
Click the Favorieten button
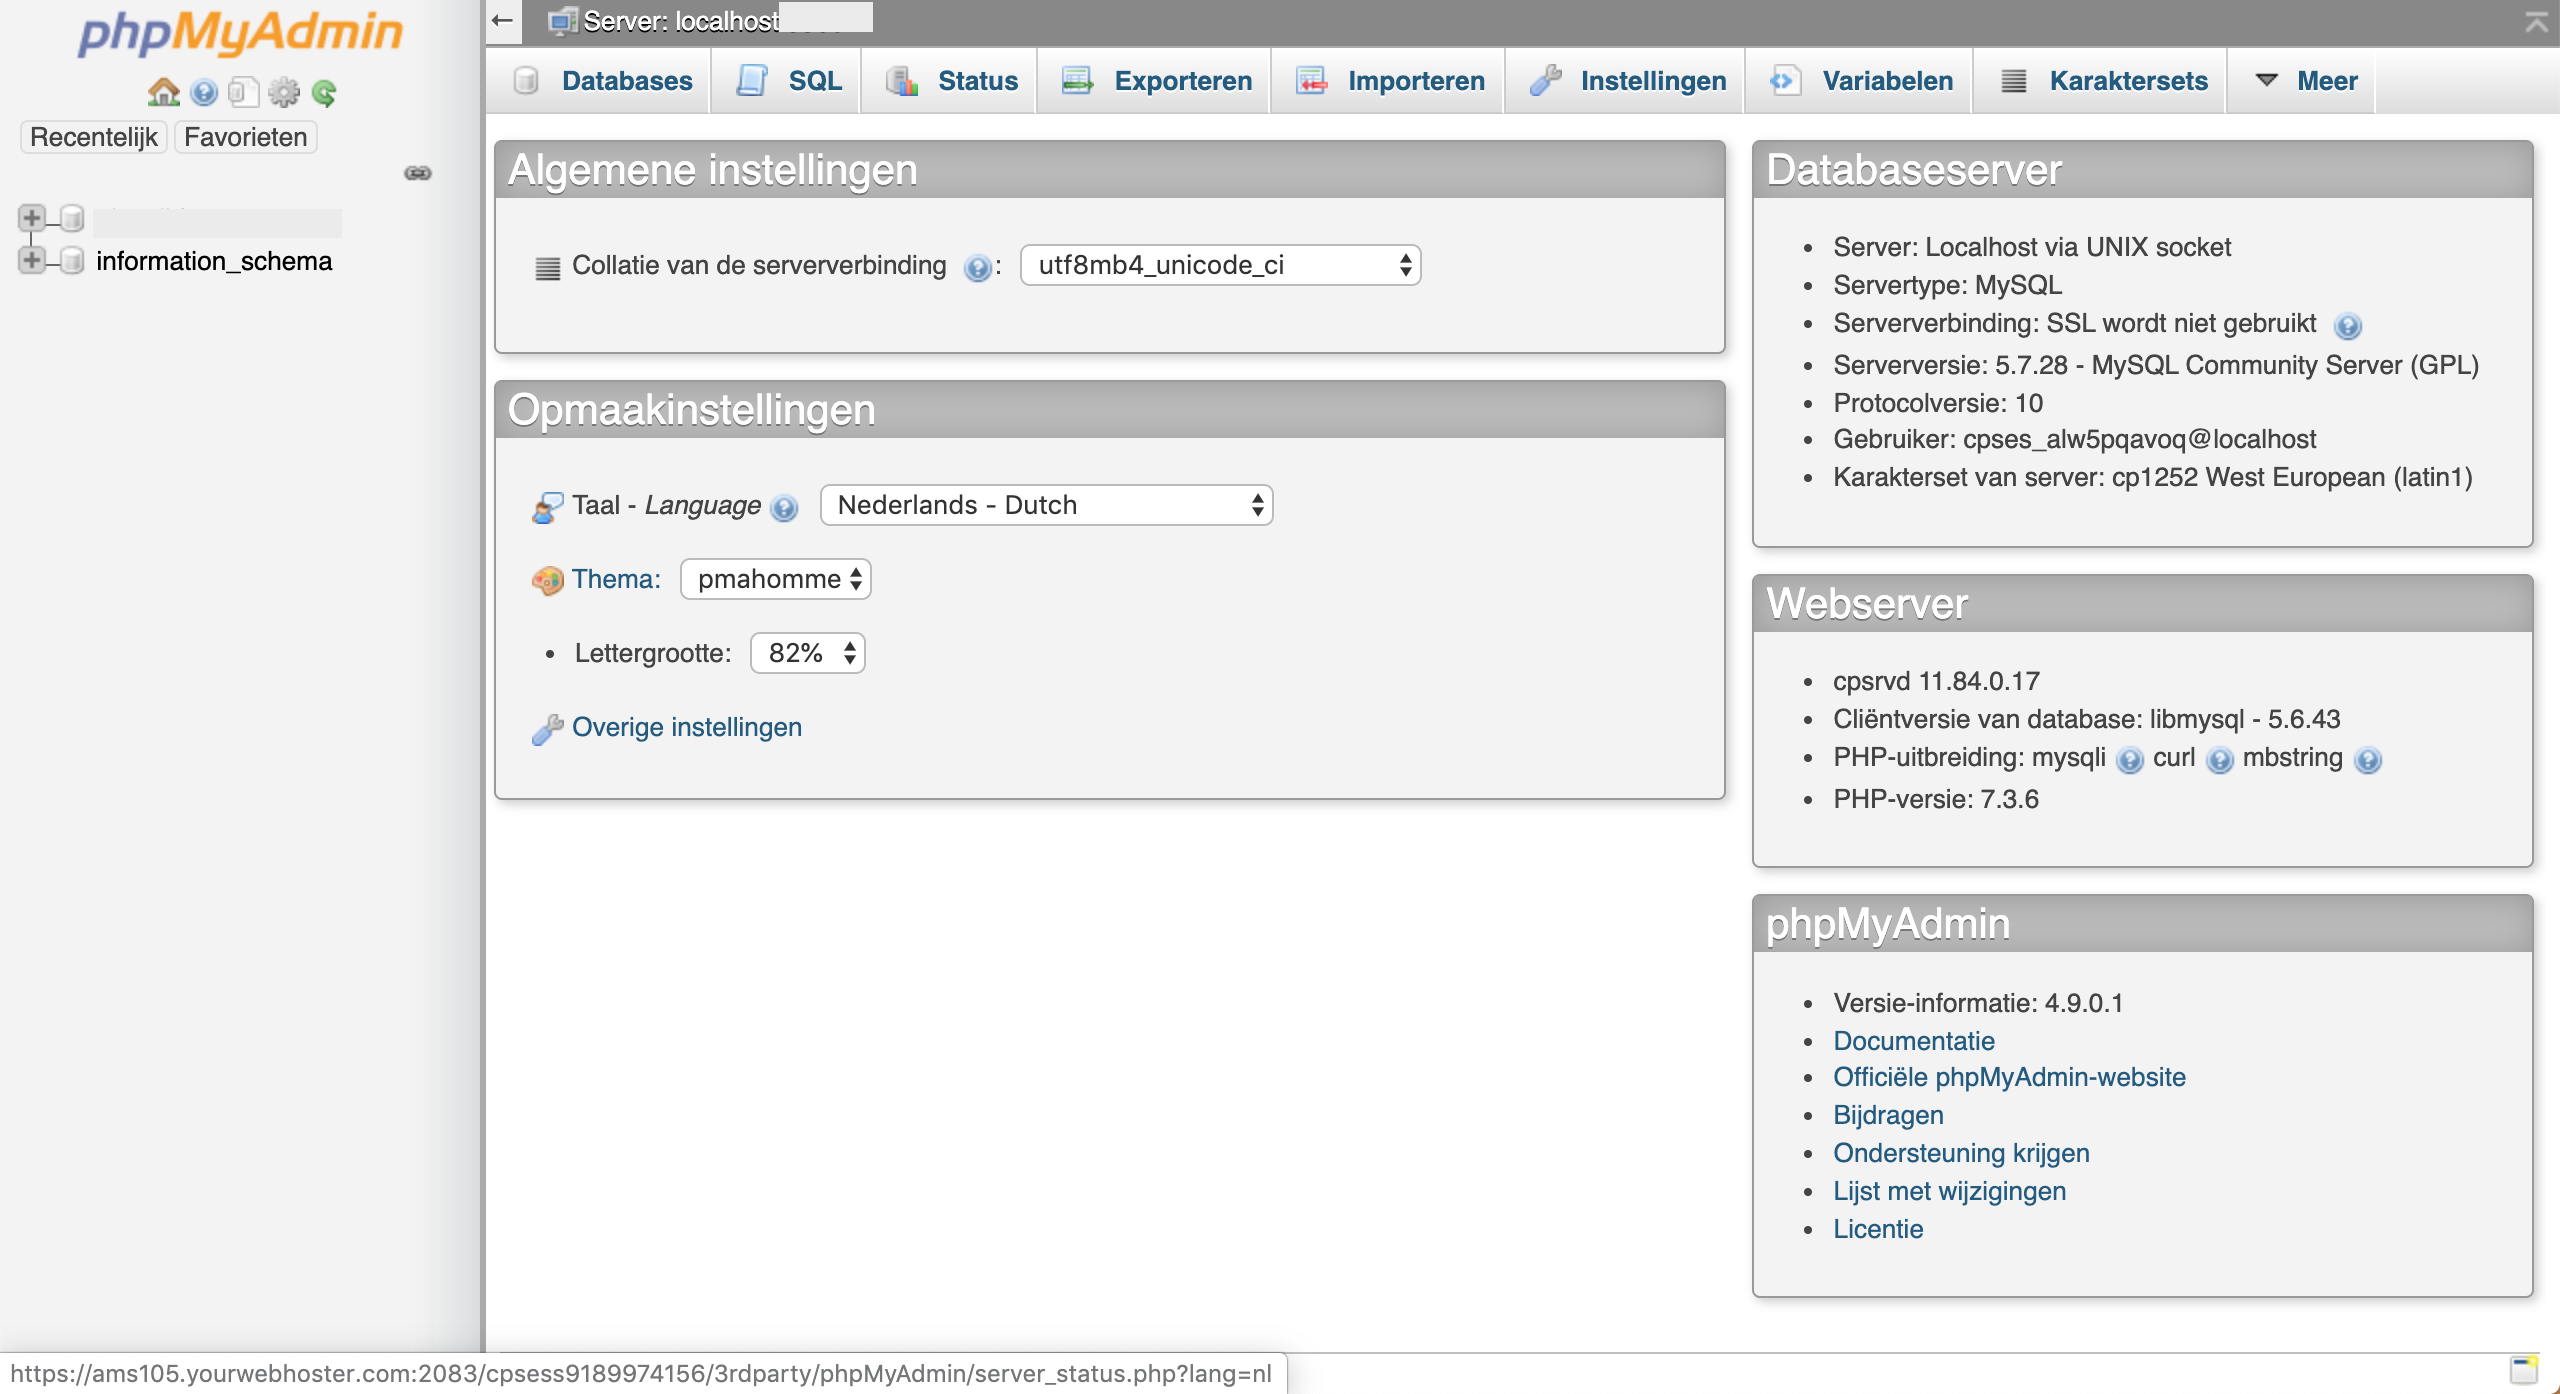point(246,137)
